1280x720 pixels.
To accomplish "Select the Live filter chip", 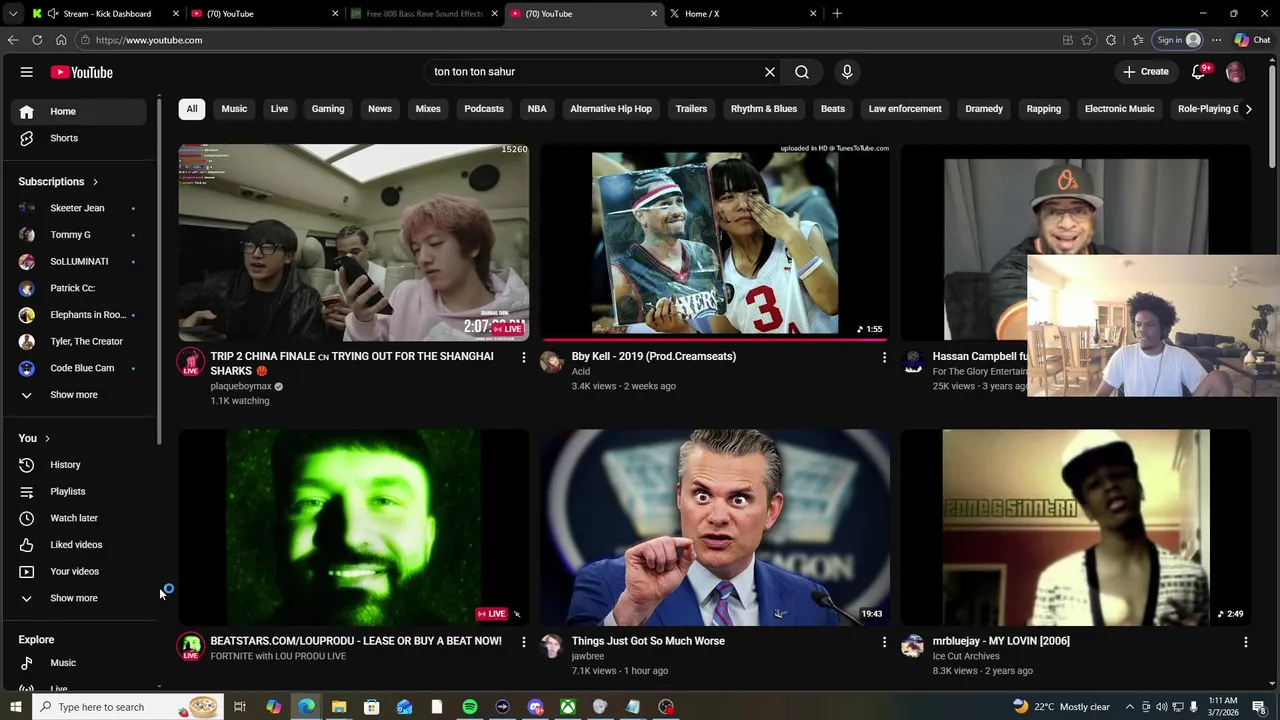I will click(279, 109).
